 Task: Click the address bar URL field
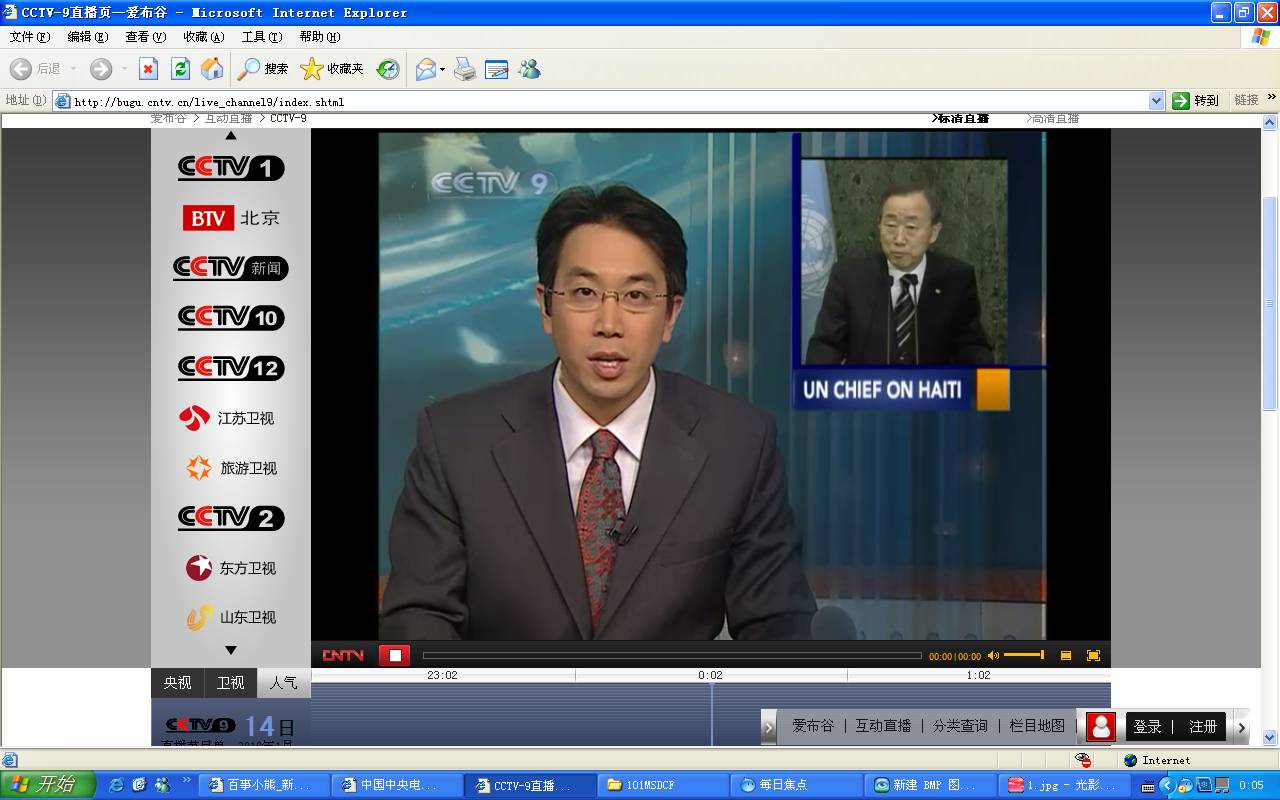[609, 101]
